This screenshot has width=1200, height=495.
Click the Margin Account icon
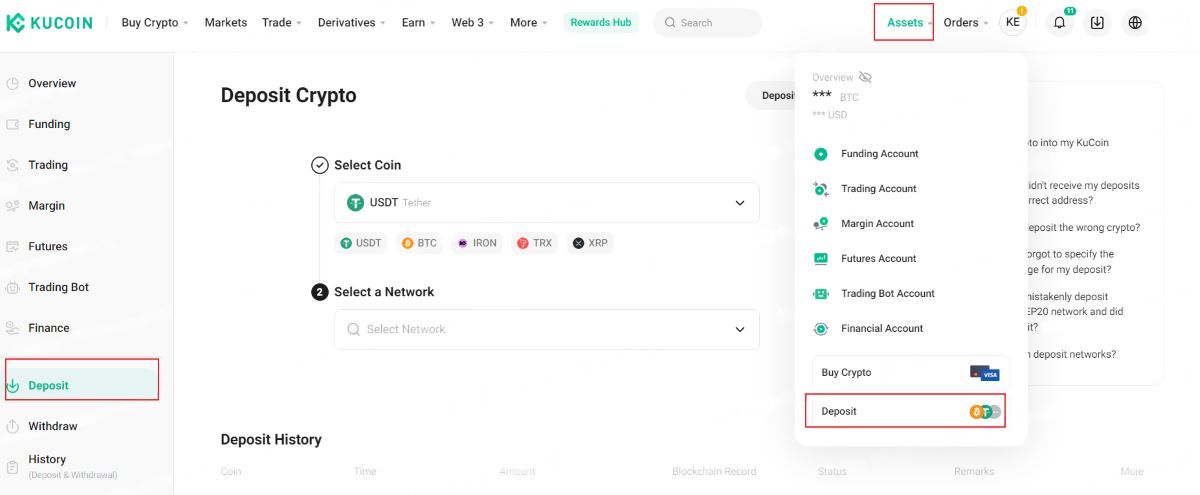pyautogui.click(x=821, y=224)
